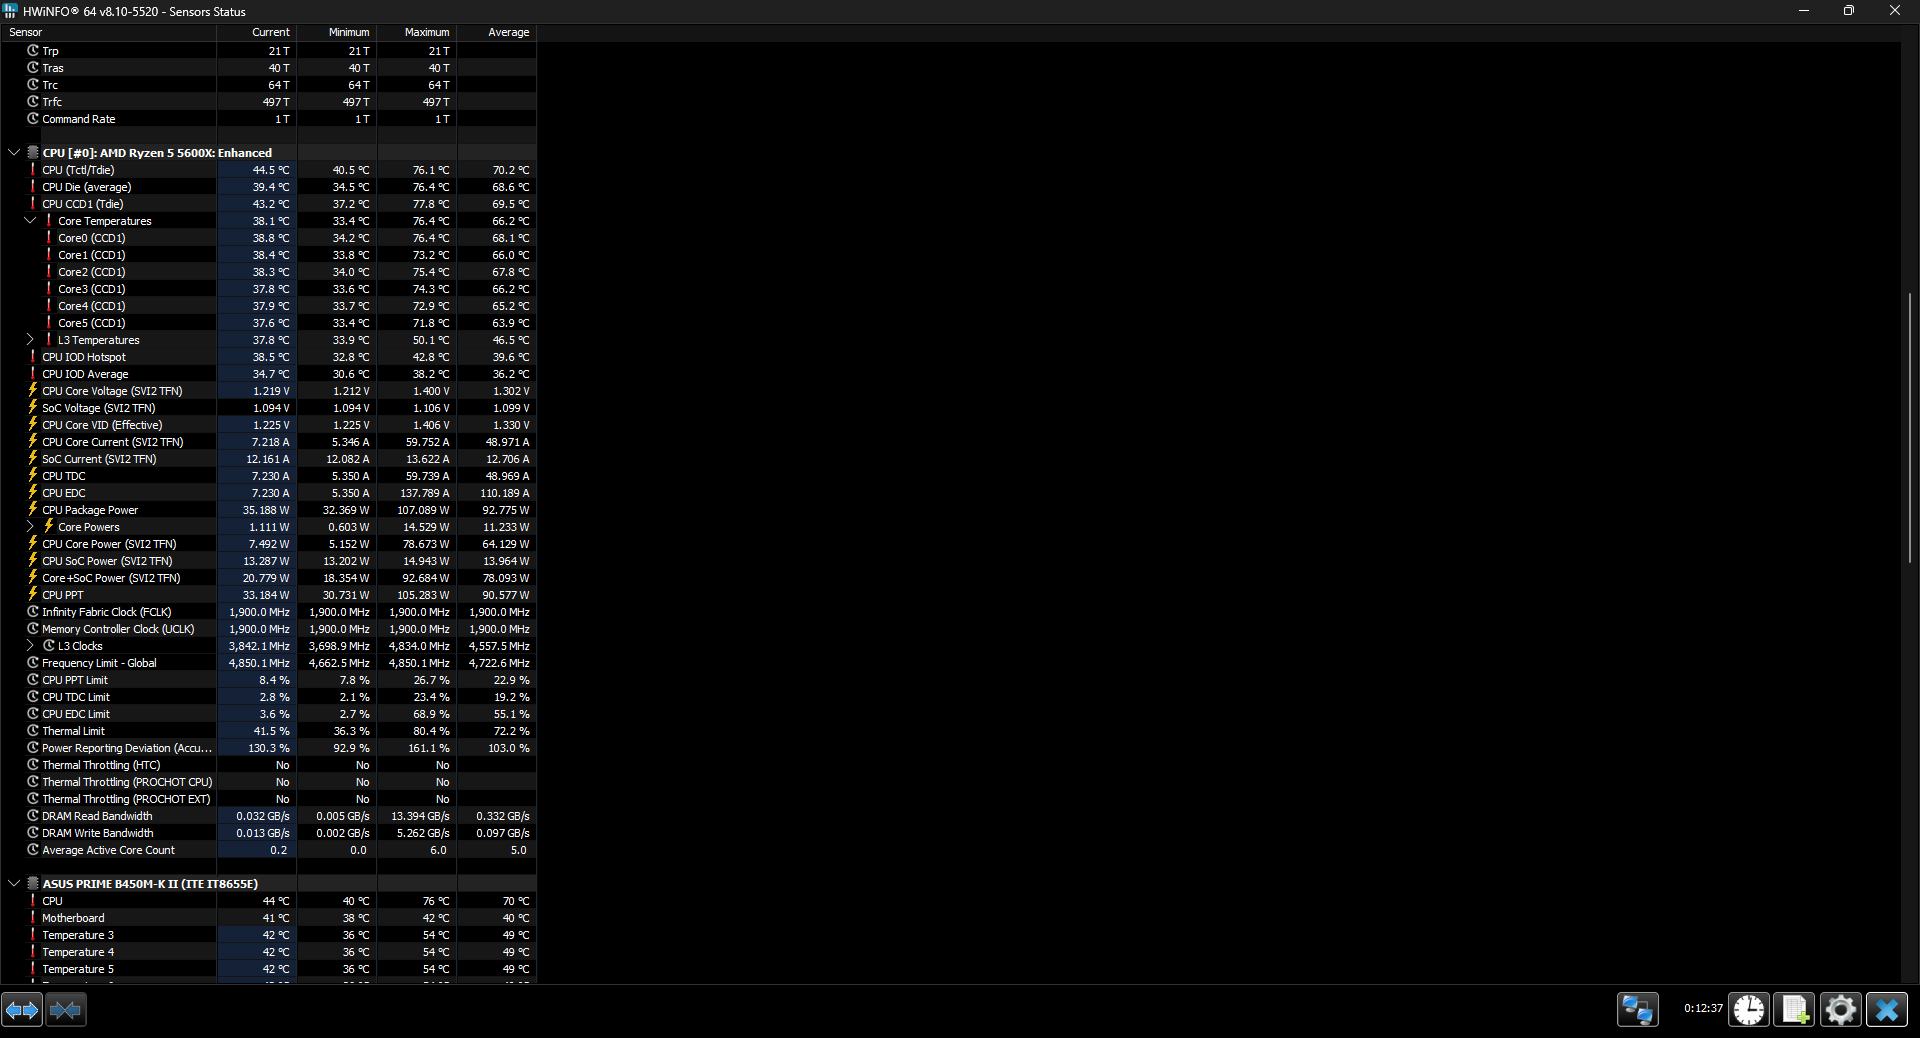
Task: Click the chip icon beside ASUS PRIME B450M-K II
Action: coord(33,884)
